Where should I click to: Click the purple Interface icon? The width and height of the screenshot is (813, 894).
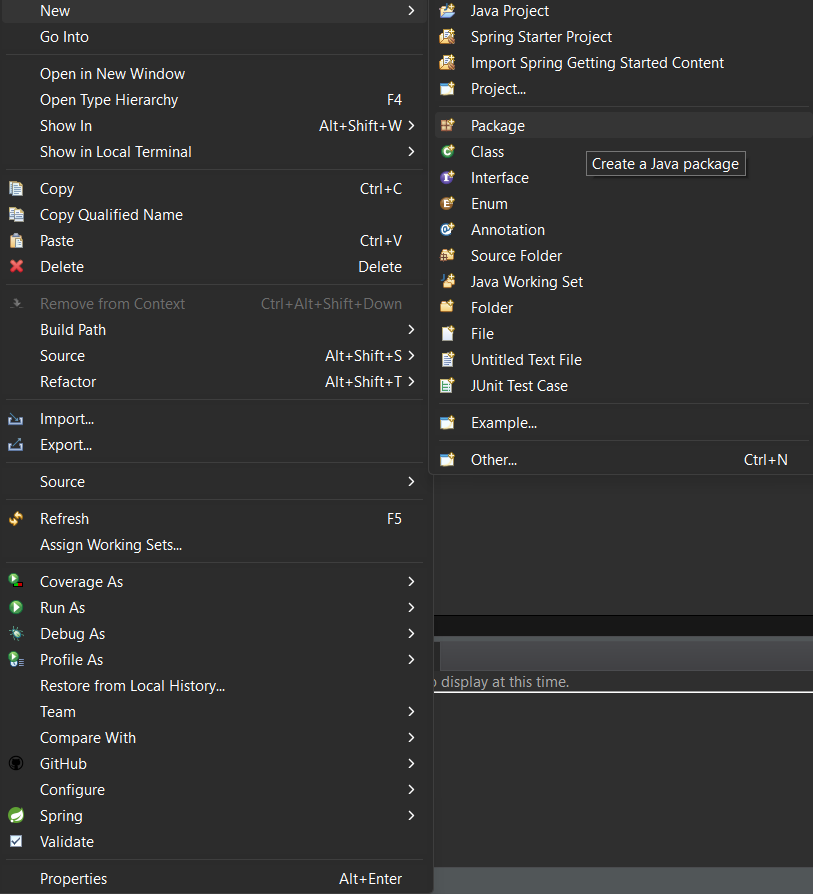point(449,177)
